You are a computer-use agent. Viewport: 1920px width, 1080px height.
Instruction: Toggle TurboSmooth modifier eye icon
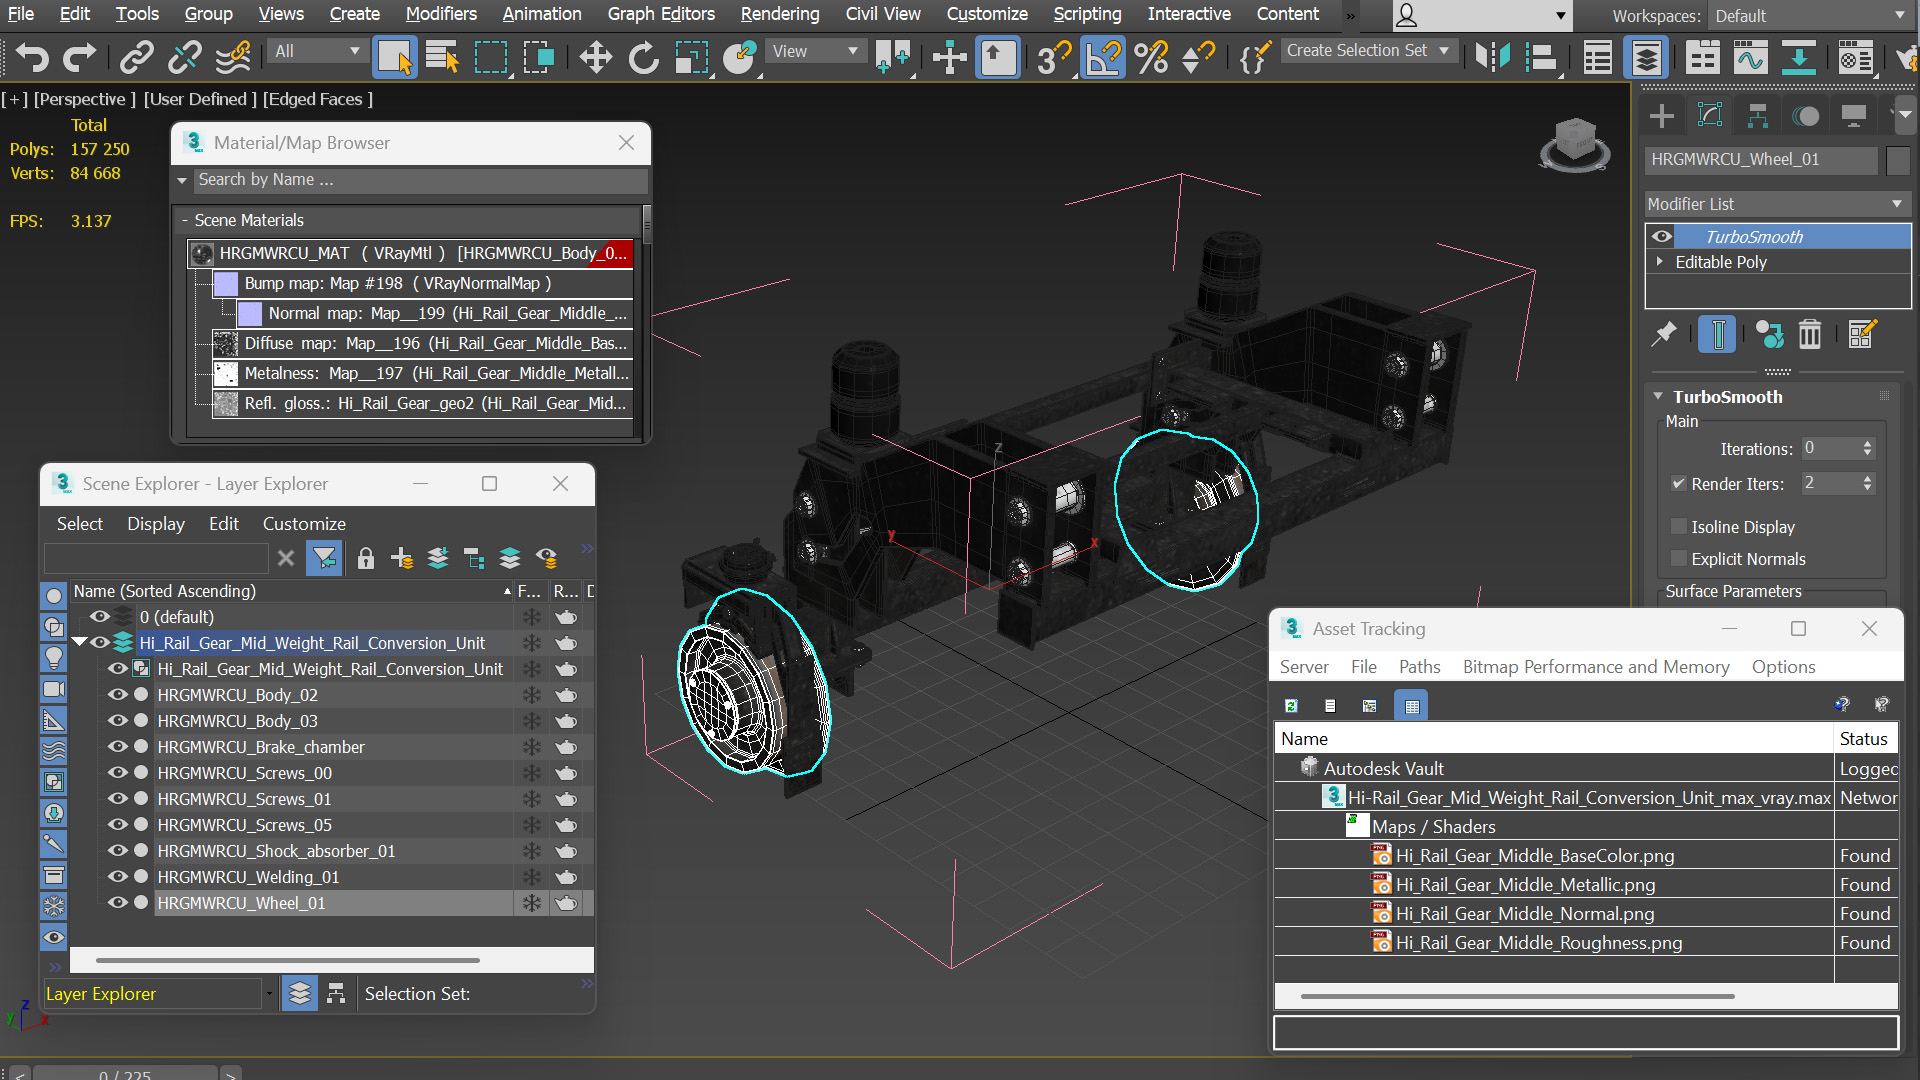(x=1662, y=237)
